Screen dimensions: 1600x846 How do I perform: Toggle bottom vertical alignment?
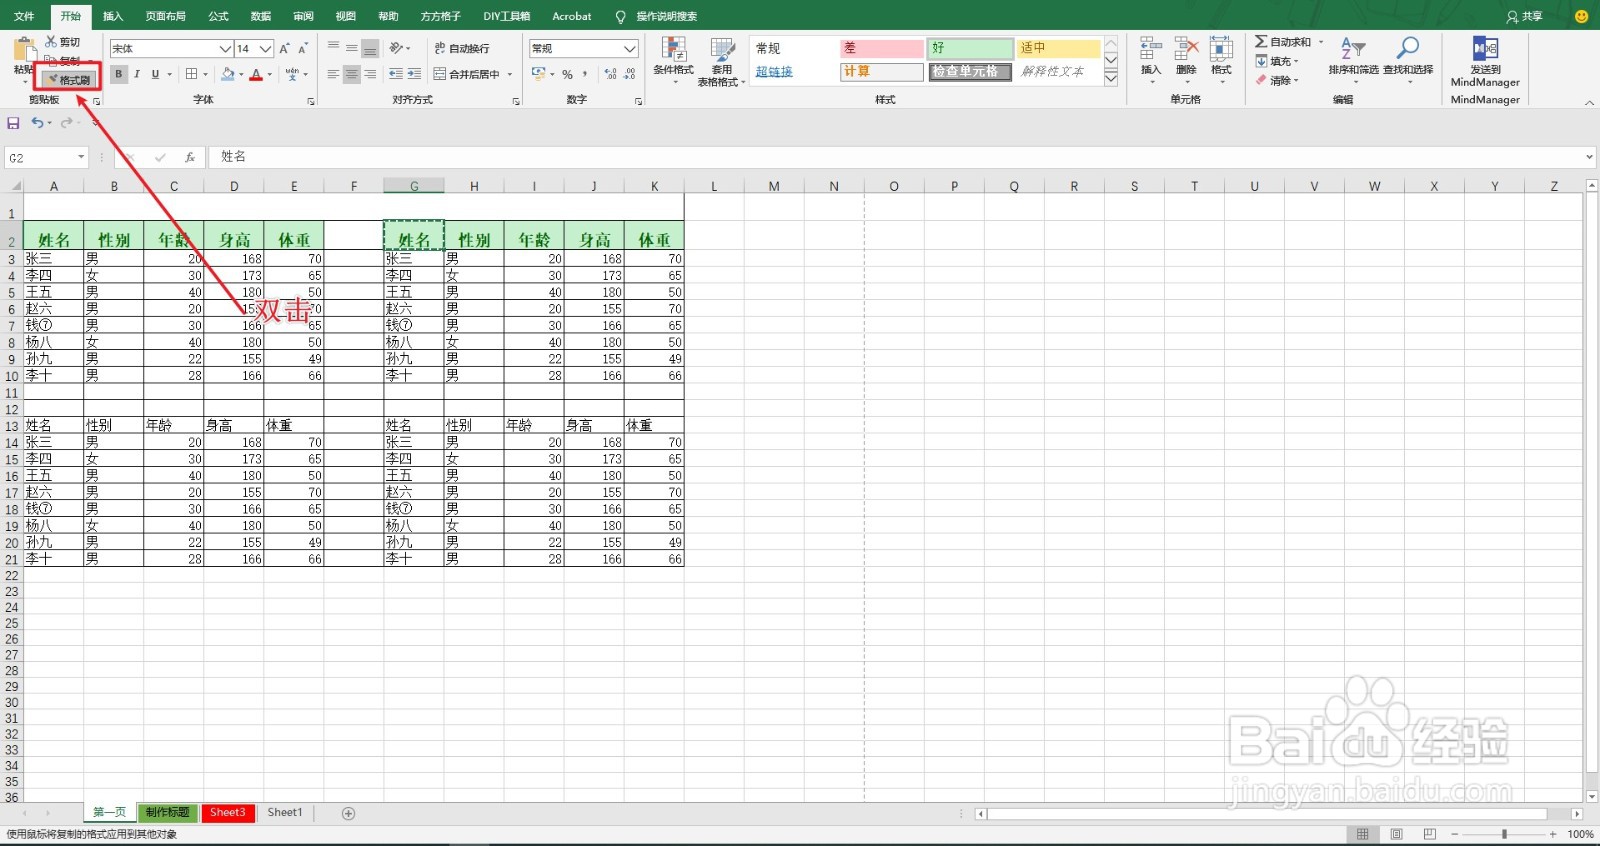[370, 48]
